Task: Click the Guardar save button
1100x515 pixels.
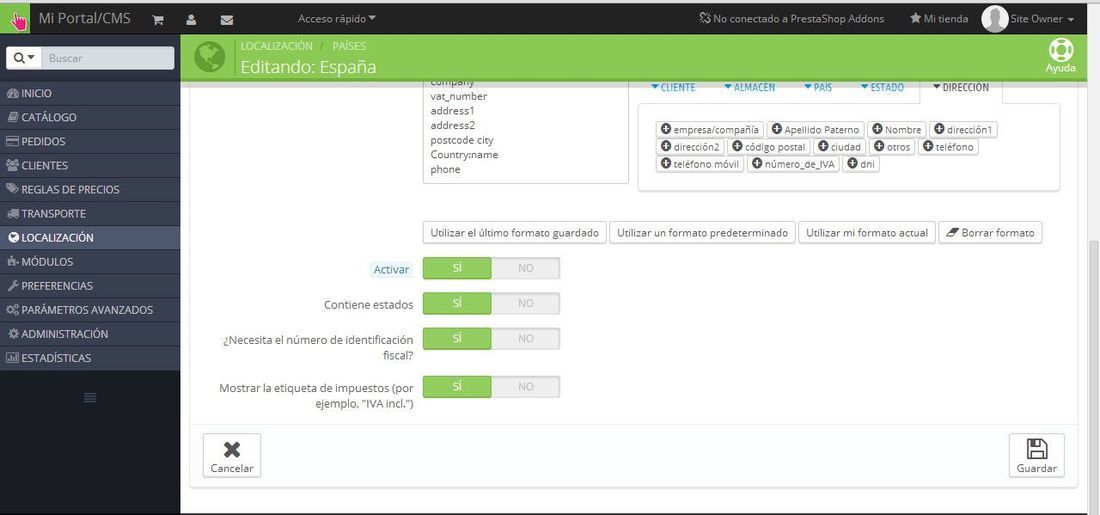Action: point(1036,455)
